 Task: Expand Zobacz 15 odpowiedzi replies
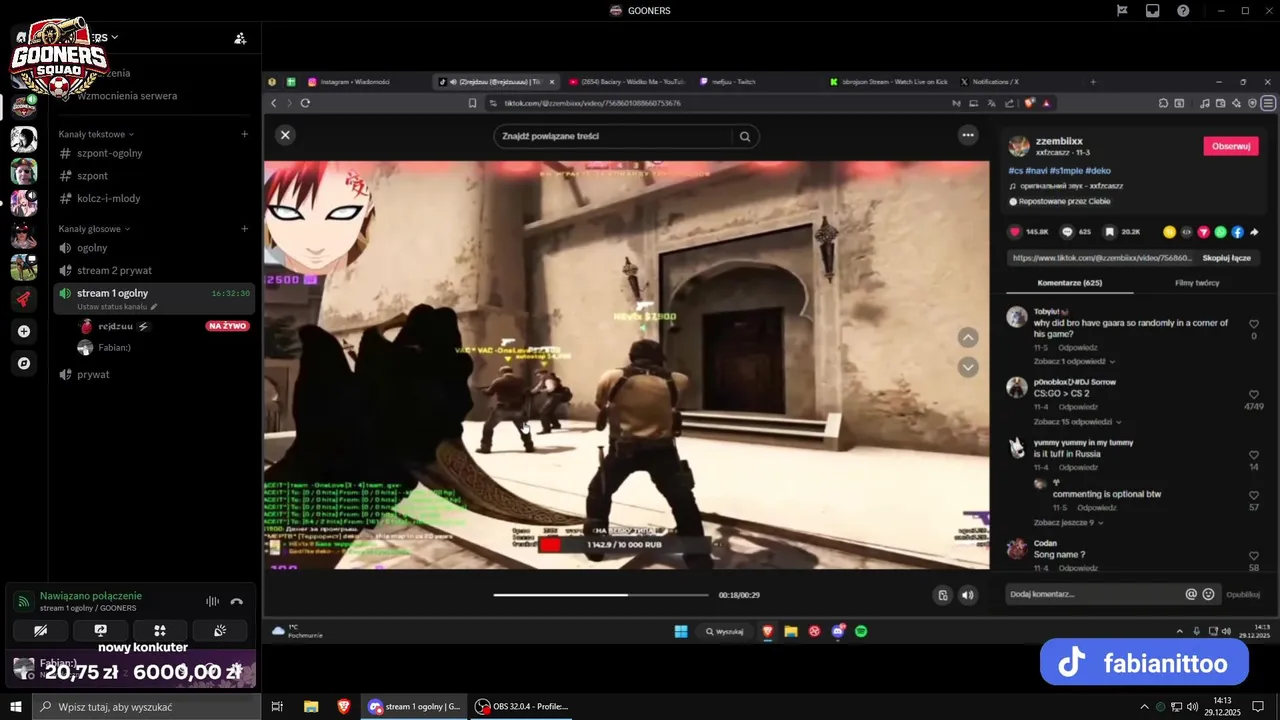tap(1078, 422)
